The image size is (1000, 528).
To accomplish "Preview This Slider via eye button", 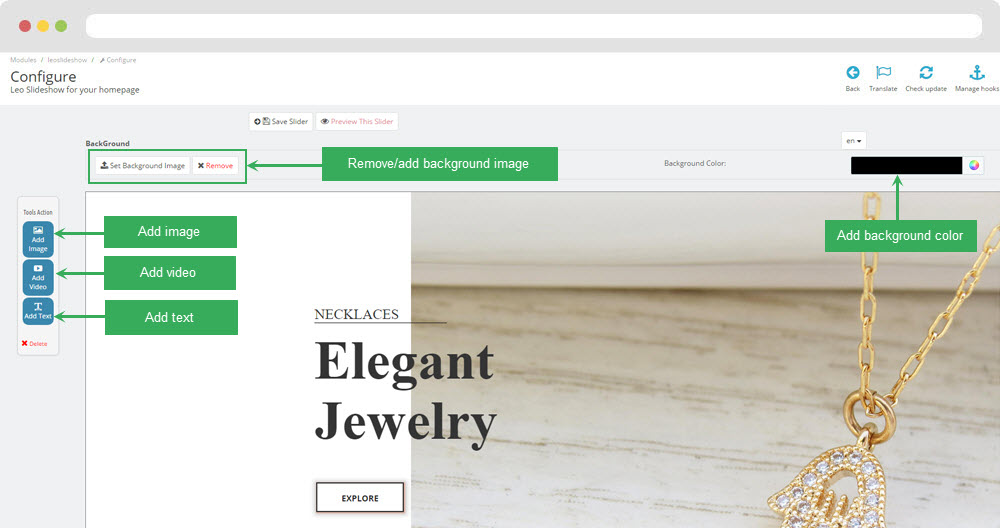I will [357, 121].
